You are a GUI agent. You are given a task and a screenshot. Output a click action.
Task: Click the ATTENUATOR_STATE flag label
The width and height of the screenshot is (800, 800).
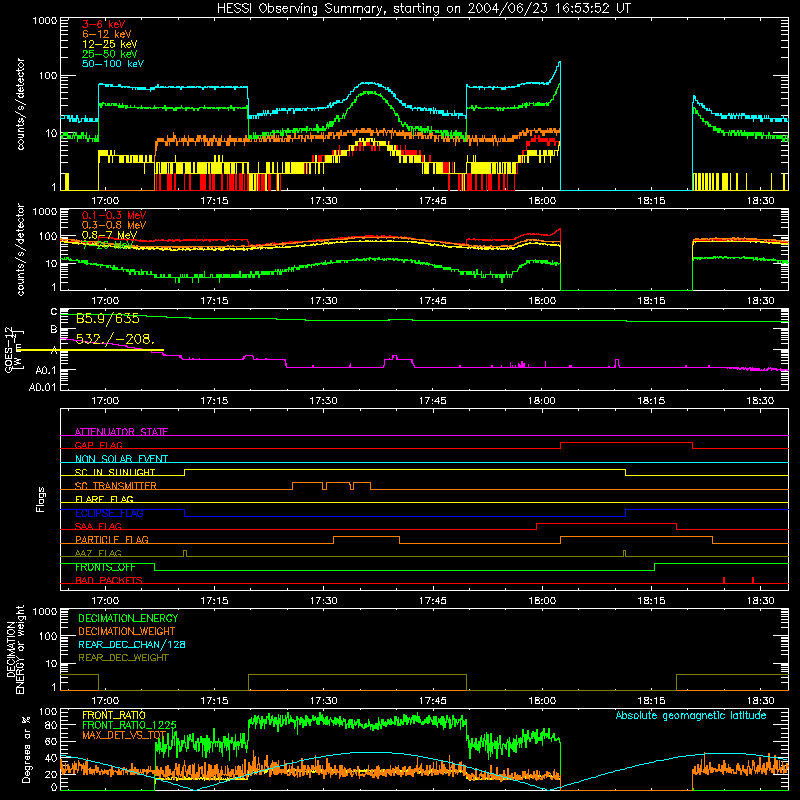pos(121,432)
